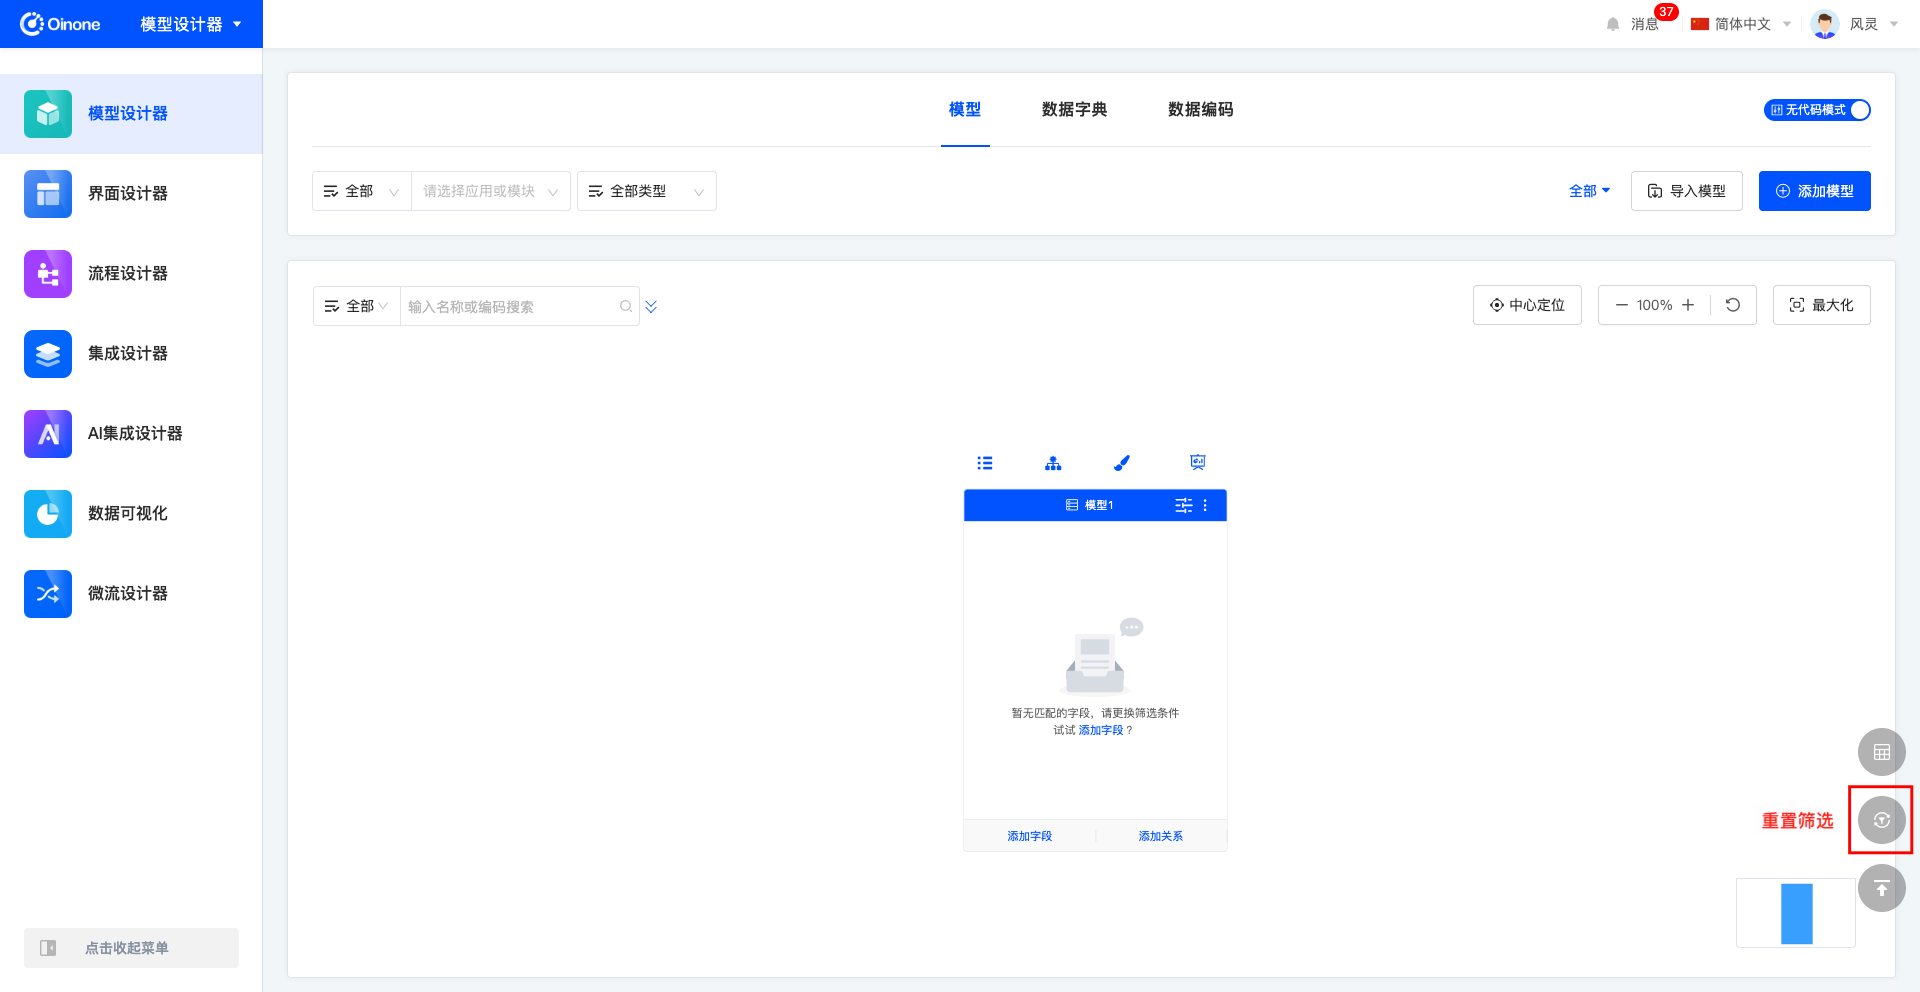This screenshot has width=1920, height=992.
Task: Switch to the 模型 tab
Action: click(965, 110)
